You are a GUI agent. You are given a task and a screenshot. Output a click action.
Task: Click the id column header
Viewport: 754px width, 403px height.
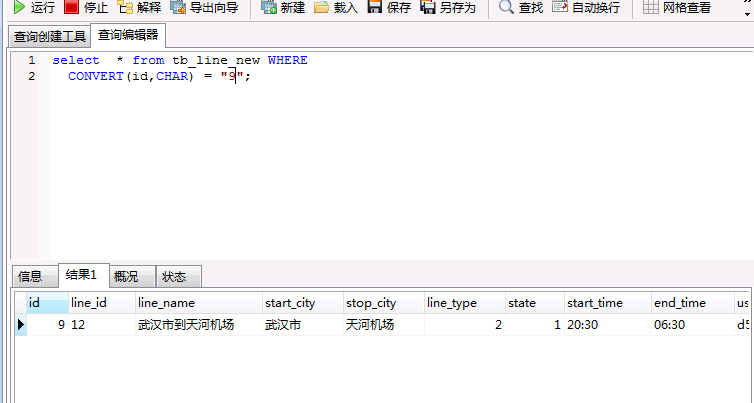click(47, 303)
